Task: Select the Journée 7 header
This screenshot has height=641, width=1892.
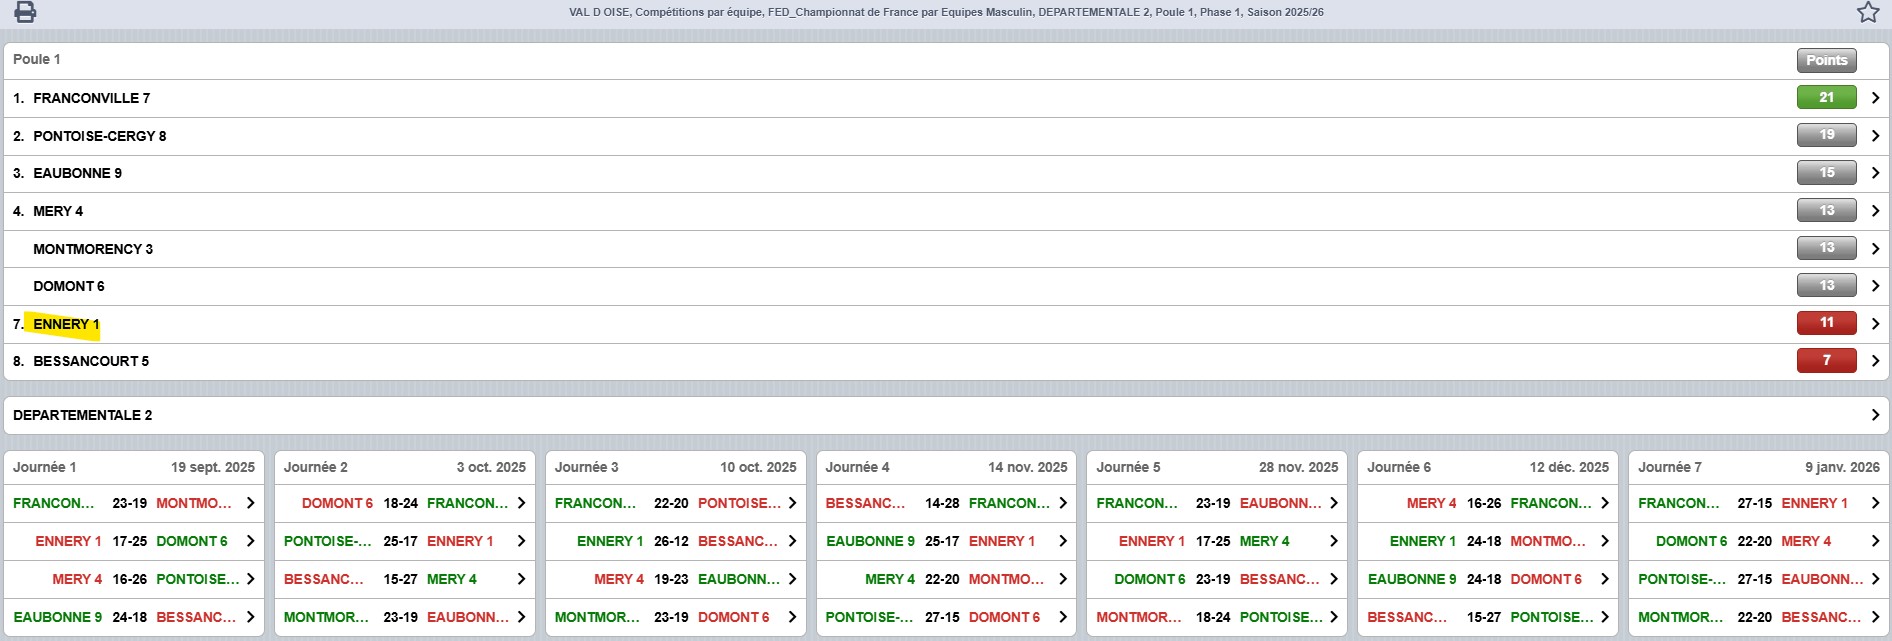Action: click(x=1669, y=467)
